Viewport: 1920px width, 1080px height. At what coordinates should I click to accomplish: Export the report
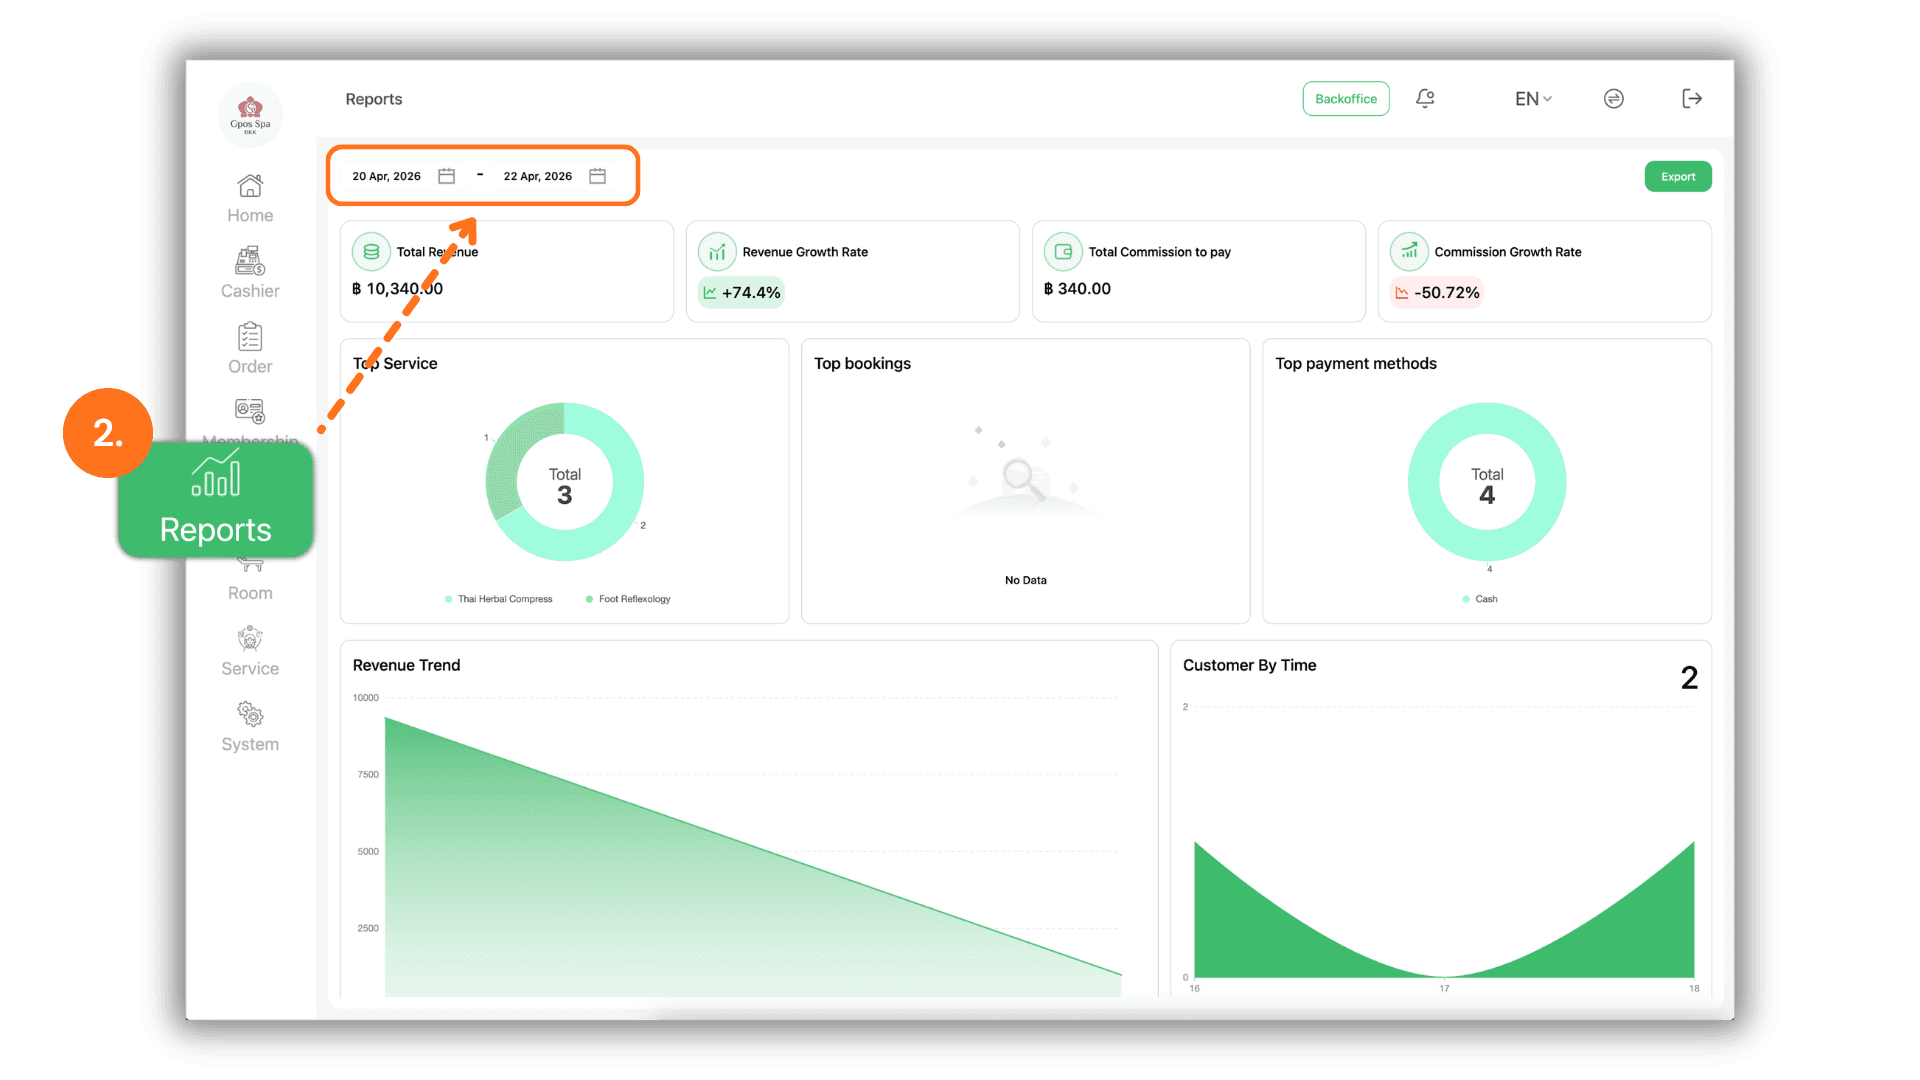[x=1678, y=177]
